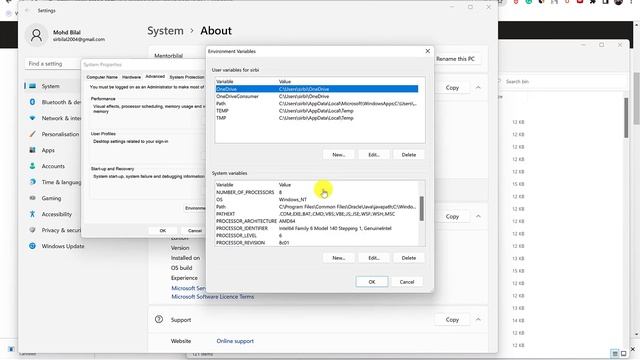
Task: Close the Environment Variables dialog
Action: [x=427, y=51]
